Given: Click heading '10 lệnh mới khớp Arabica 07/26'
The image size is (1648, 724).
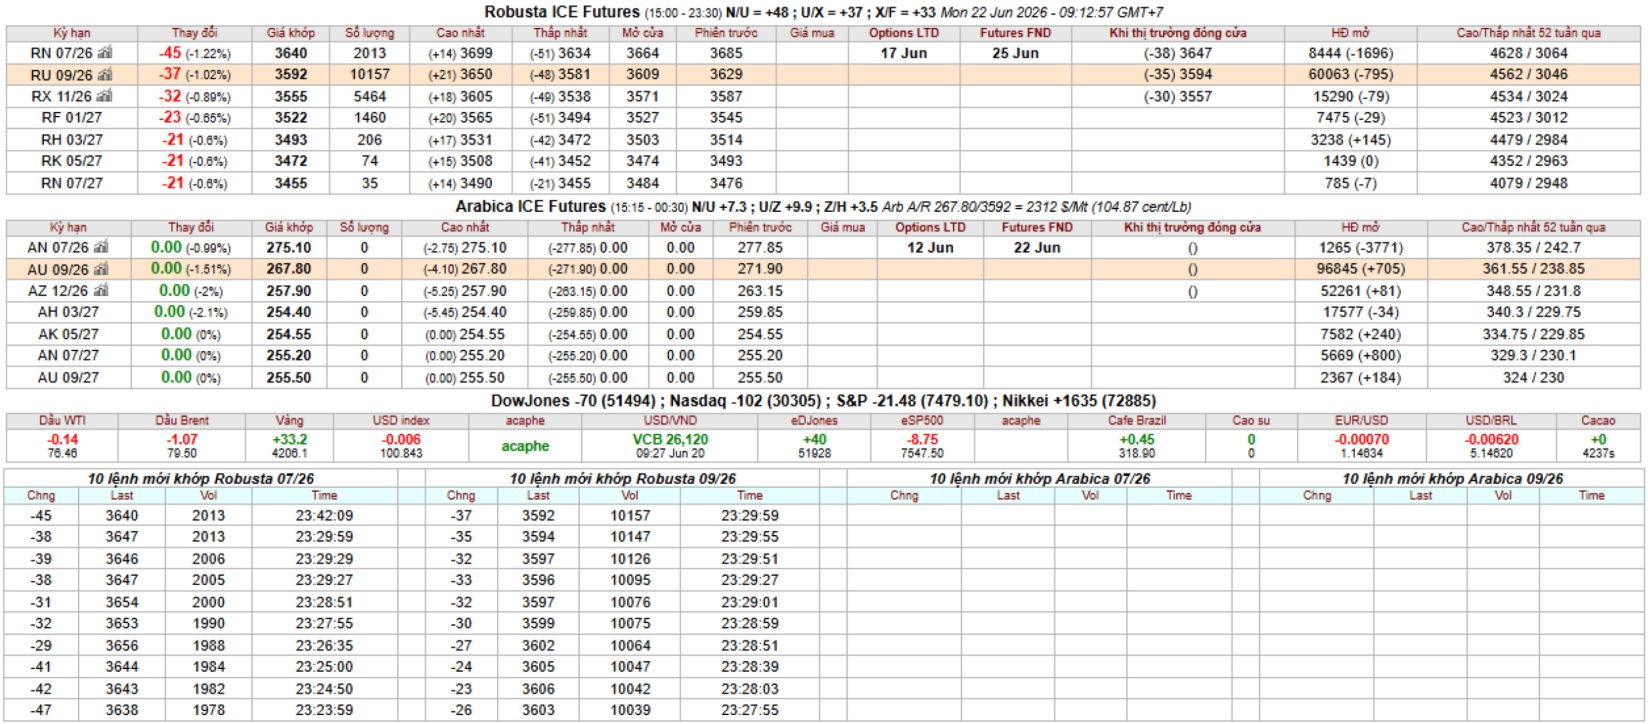Looking at the screenshot, I should 1040,479.
